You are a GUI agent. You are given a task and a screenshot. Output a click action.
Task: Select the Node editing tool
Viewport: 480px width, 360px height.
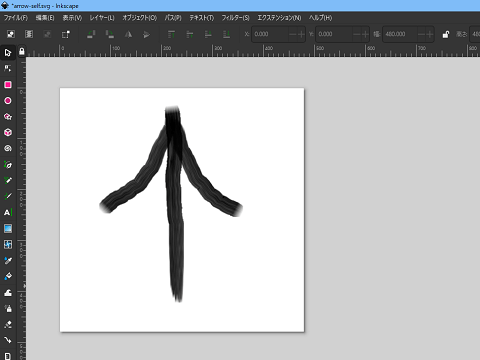[8, 69]
